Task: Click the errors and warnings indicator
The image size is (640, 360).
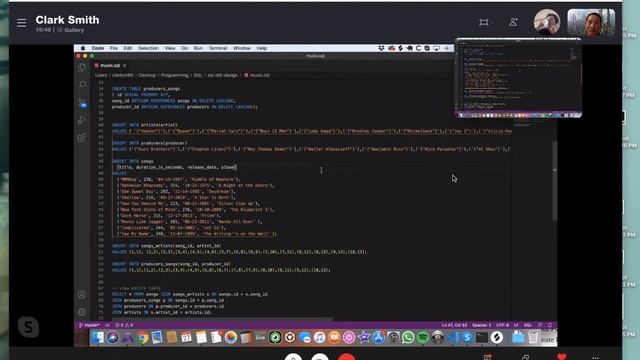Action: coord(124,325)
